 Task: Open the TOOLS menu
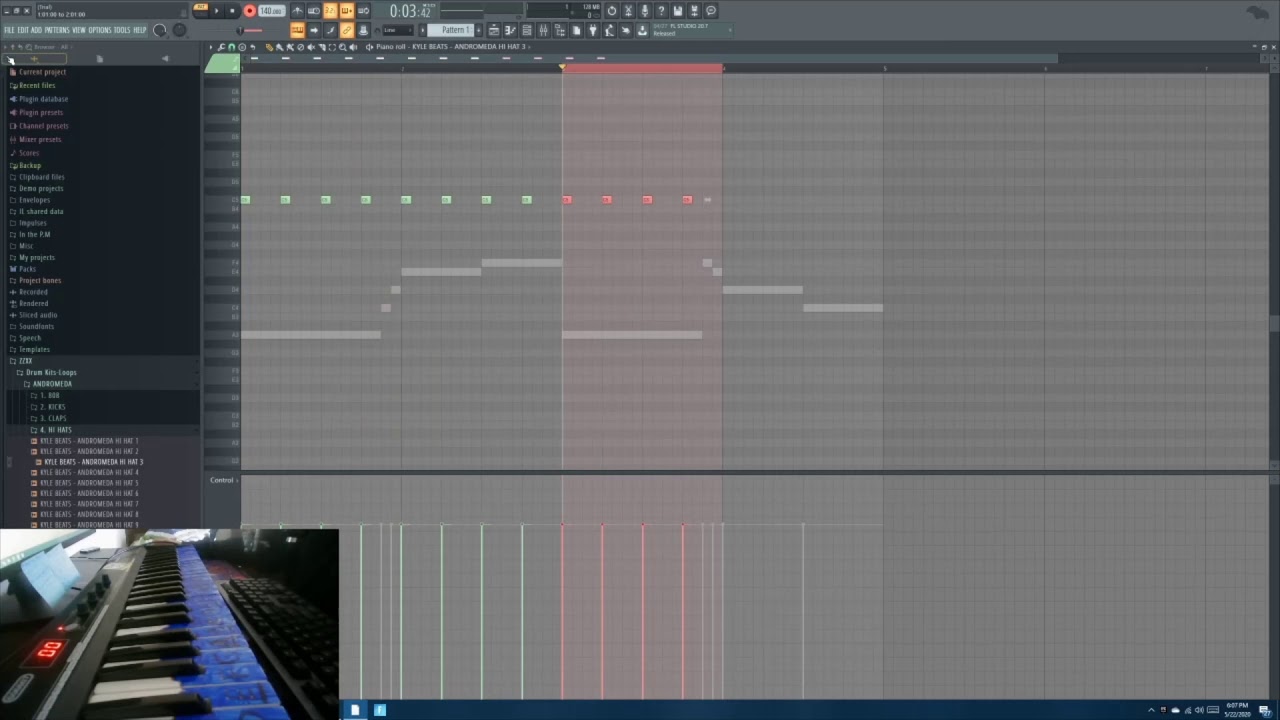tap(122, 30)
